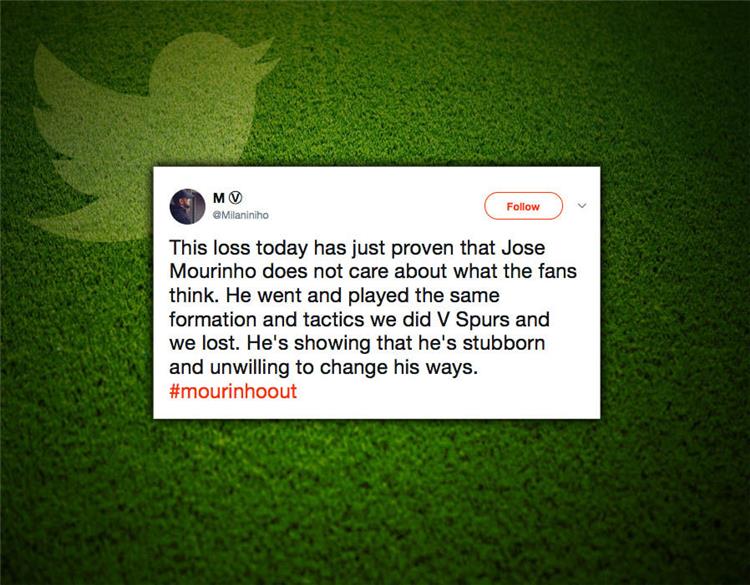Click the word 'think.' on the third line
This screenshot has height=585, width=750.
[193, 295]
